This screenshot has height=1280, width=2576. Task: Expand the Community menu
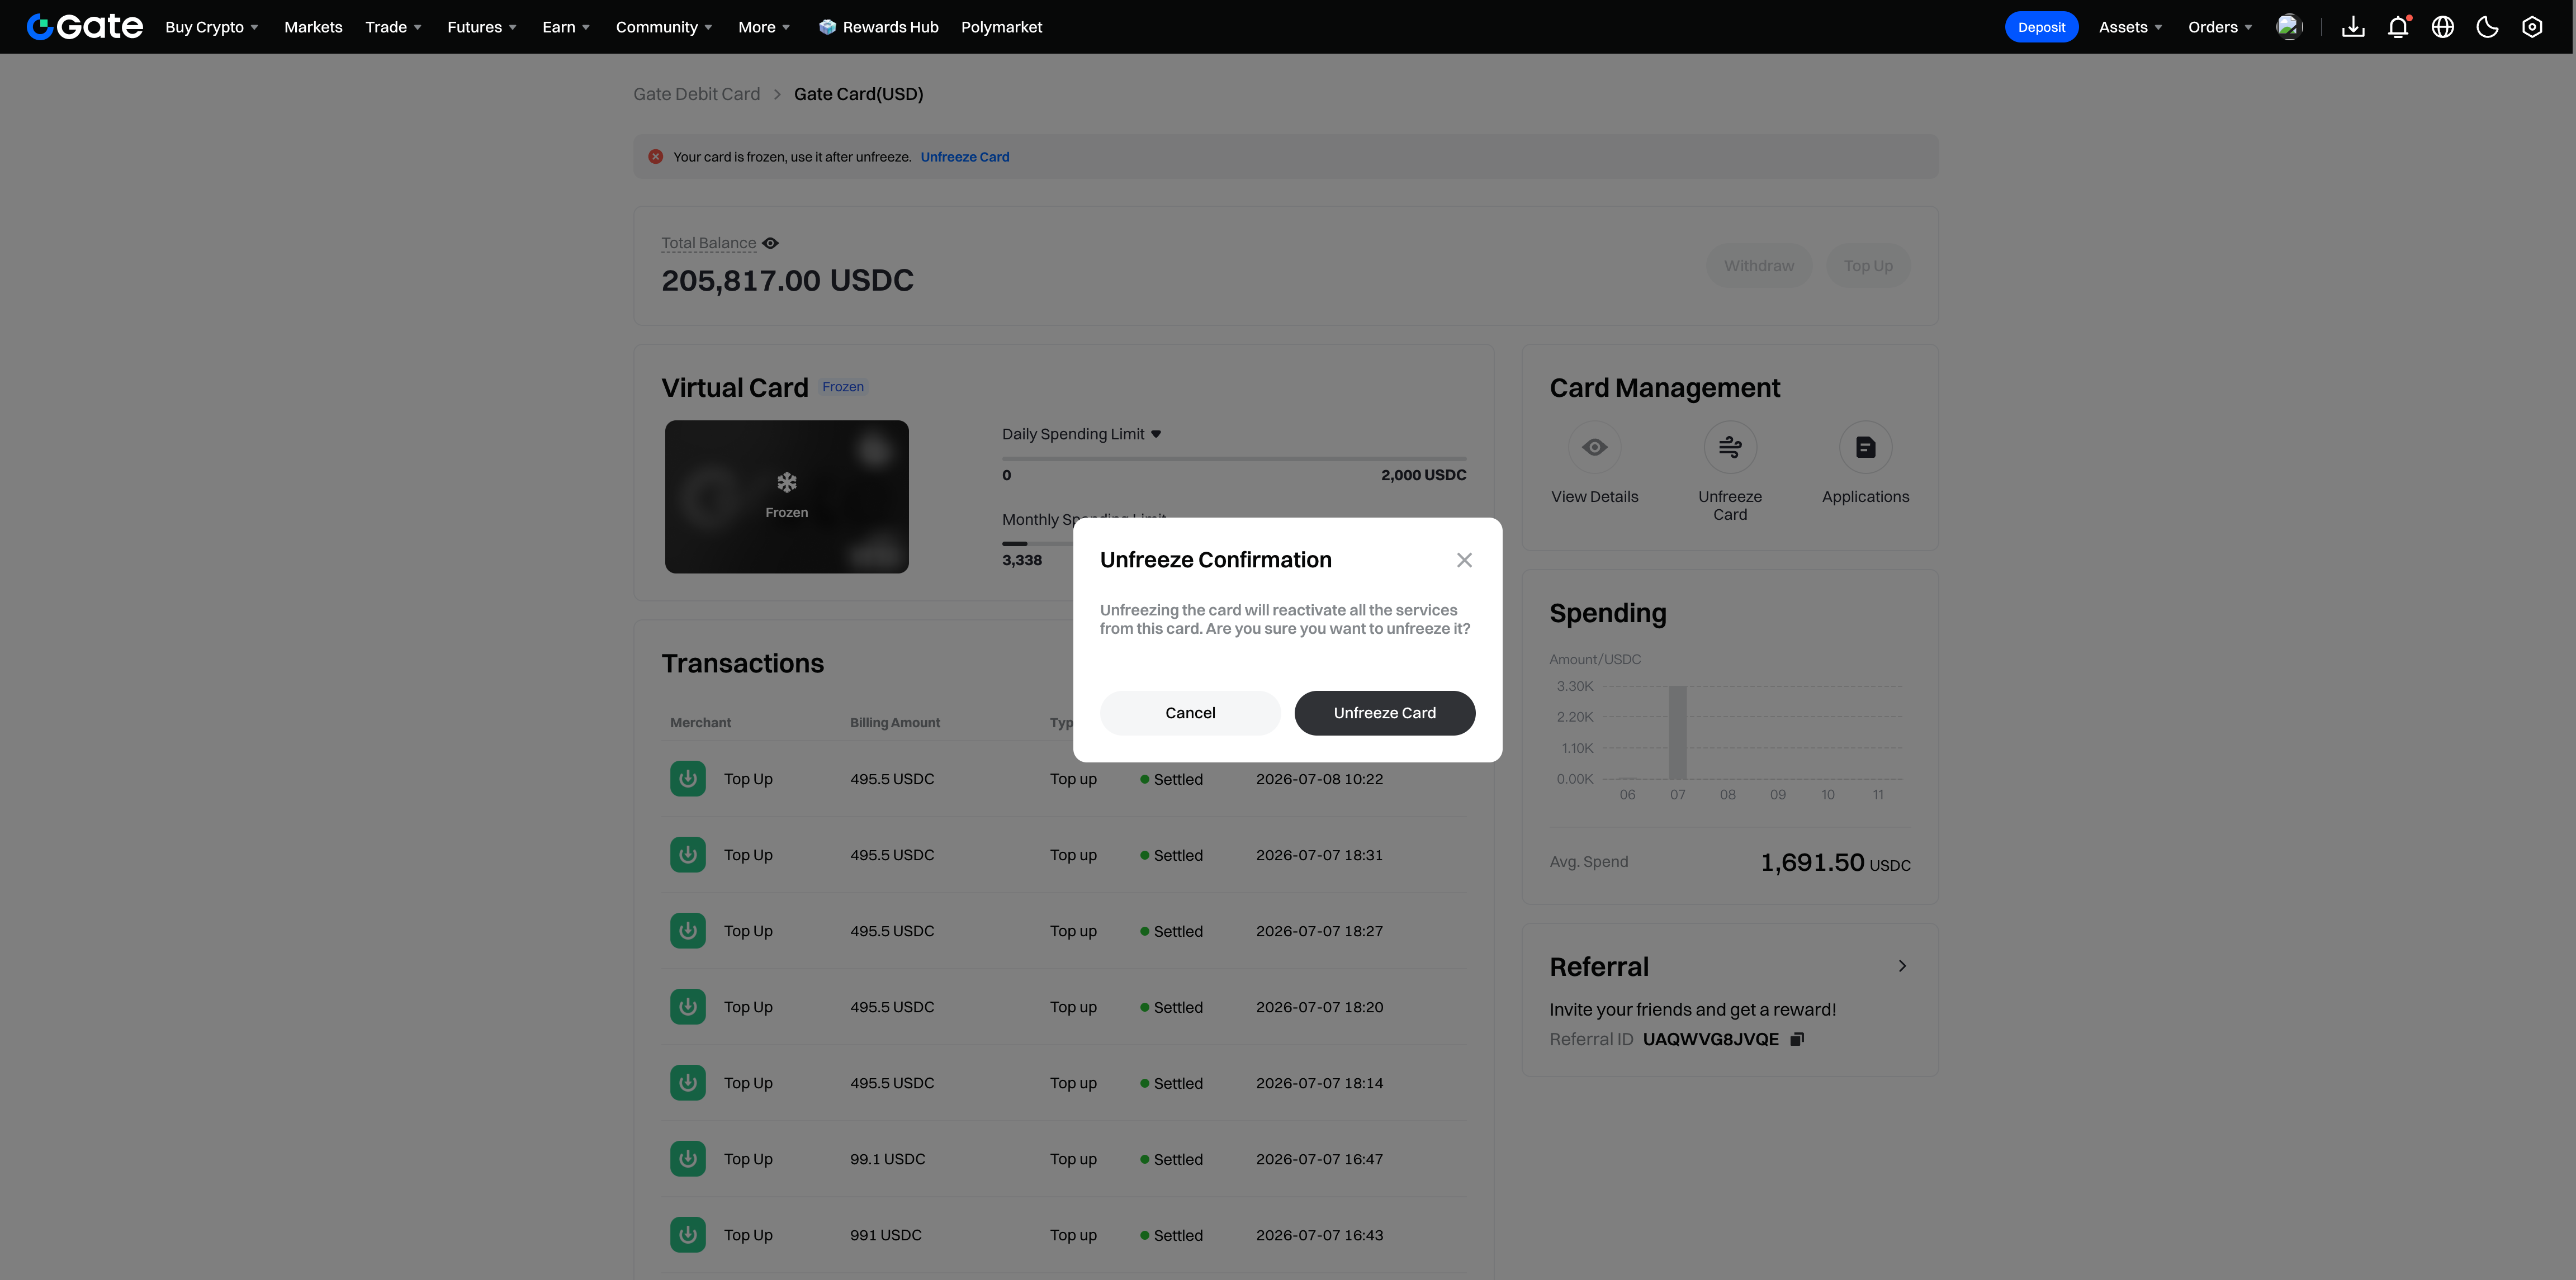[664, 27]
